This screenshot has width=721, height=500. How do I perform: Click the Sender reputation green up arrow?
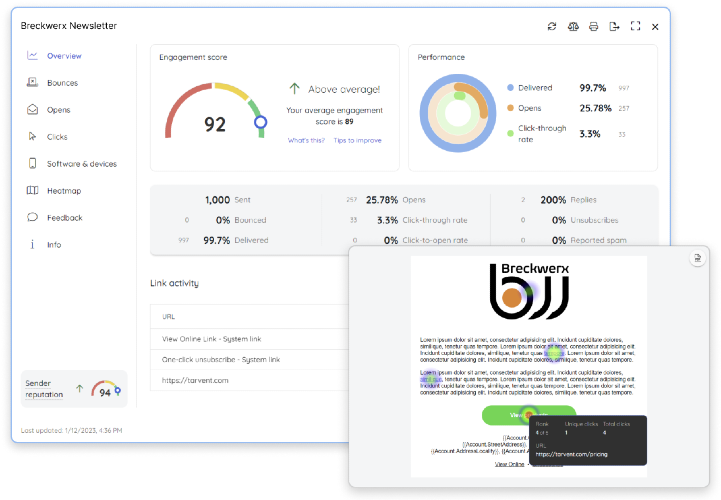coord(80,388)
